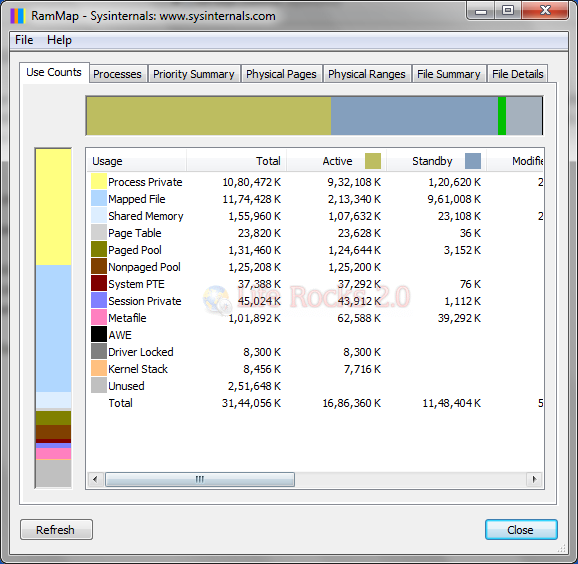
Task: Maximize the RamMap window
Action: pos(508,10)
